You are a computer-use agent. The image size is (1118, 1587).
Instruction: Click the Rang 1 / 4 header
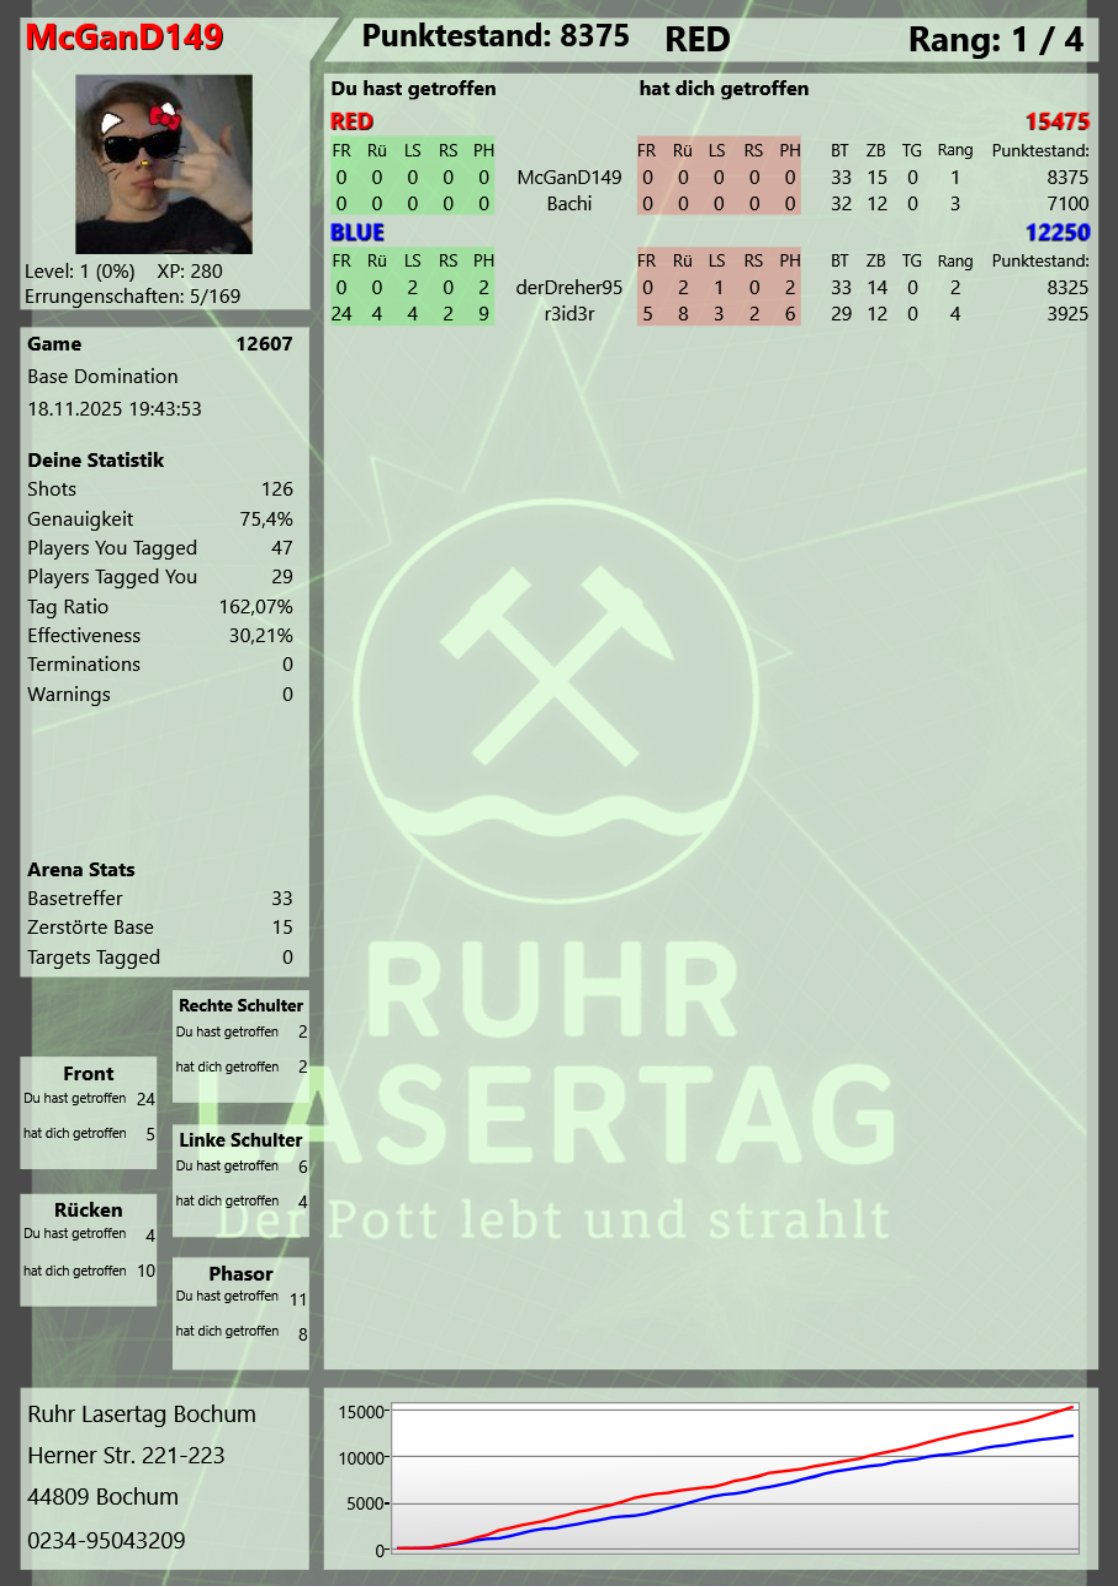(x=994, y=40)
